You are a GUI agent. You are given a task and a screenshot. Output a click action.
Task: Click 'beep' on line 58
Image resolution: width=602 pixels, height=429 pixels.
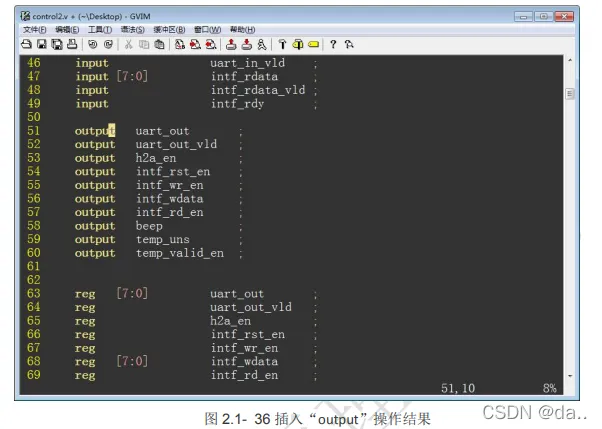[149, 226]
